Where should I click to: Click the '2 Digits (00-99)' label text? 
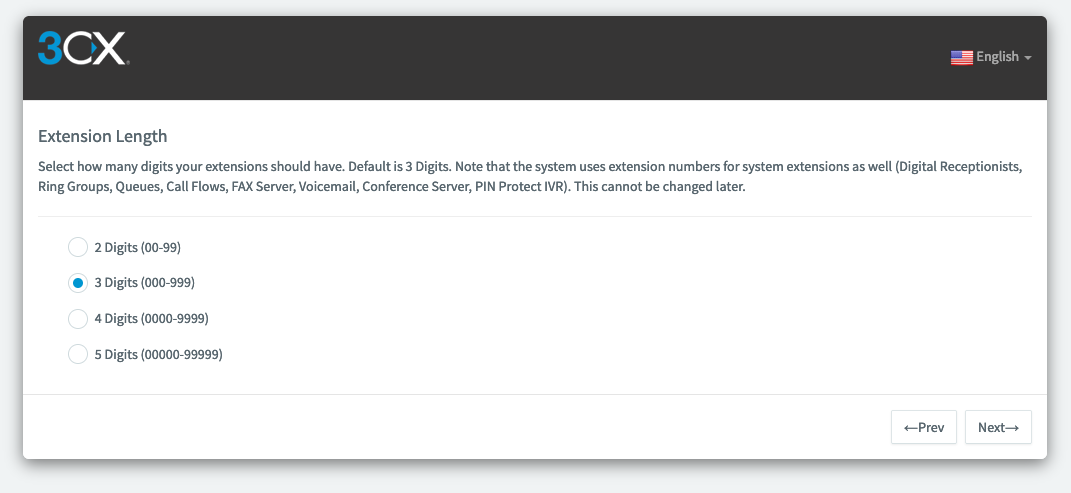[137, 248]
